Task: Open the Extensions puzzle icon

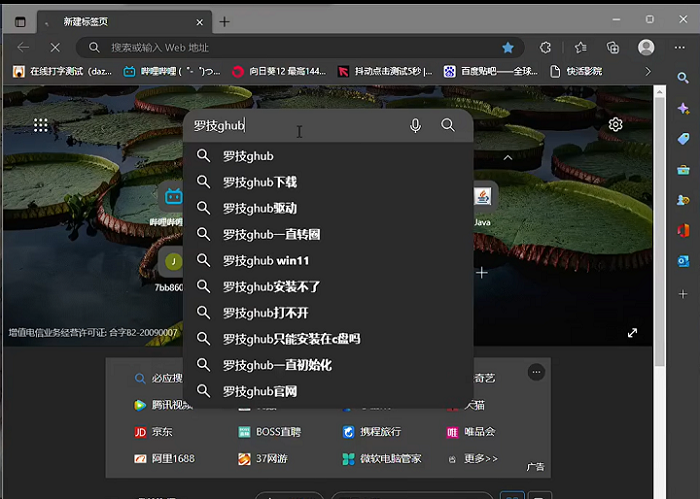Action: tap(545, 47)
